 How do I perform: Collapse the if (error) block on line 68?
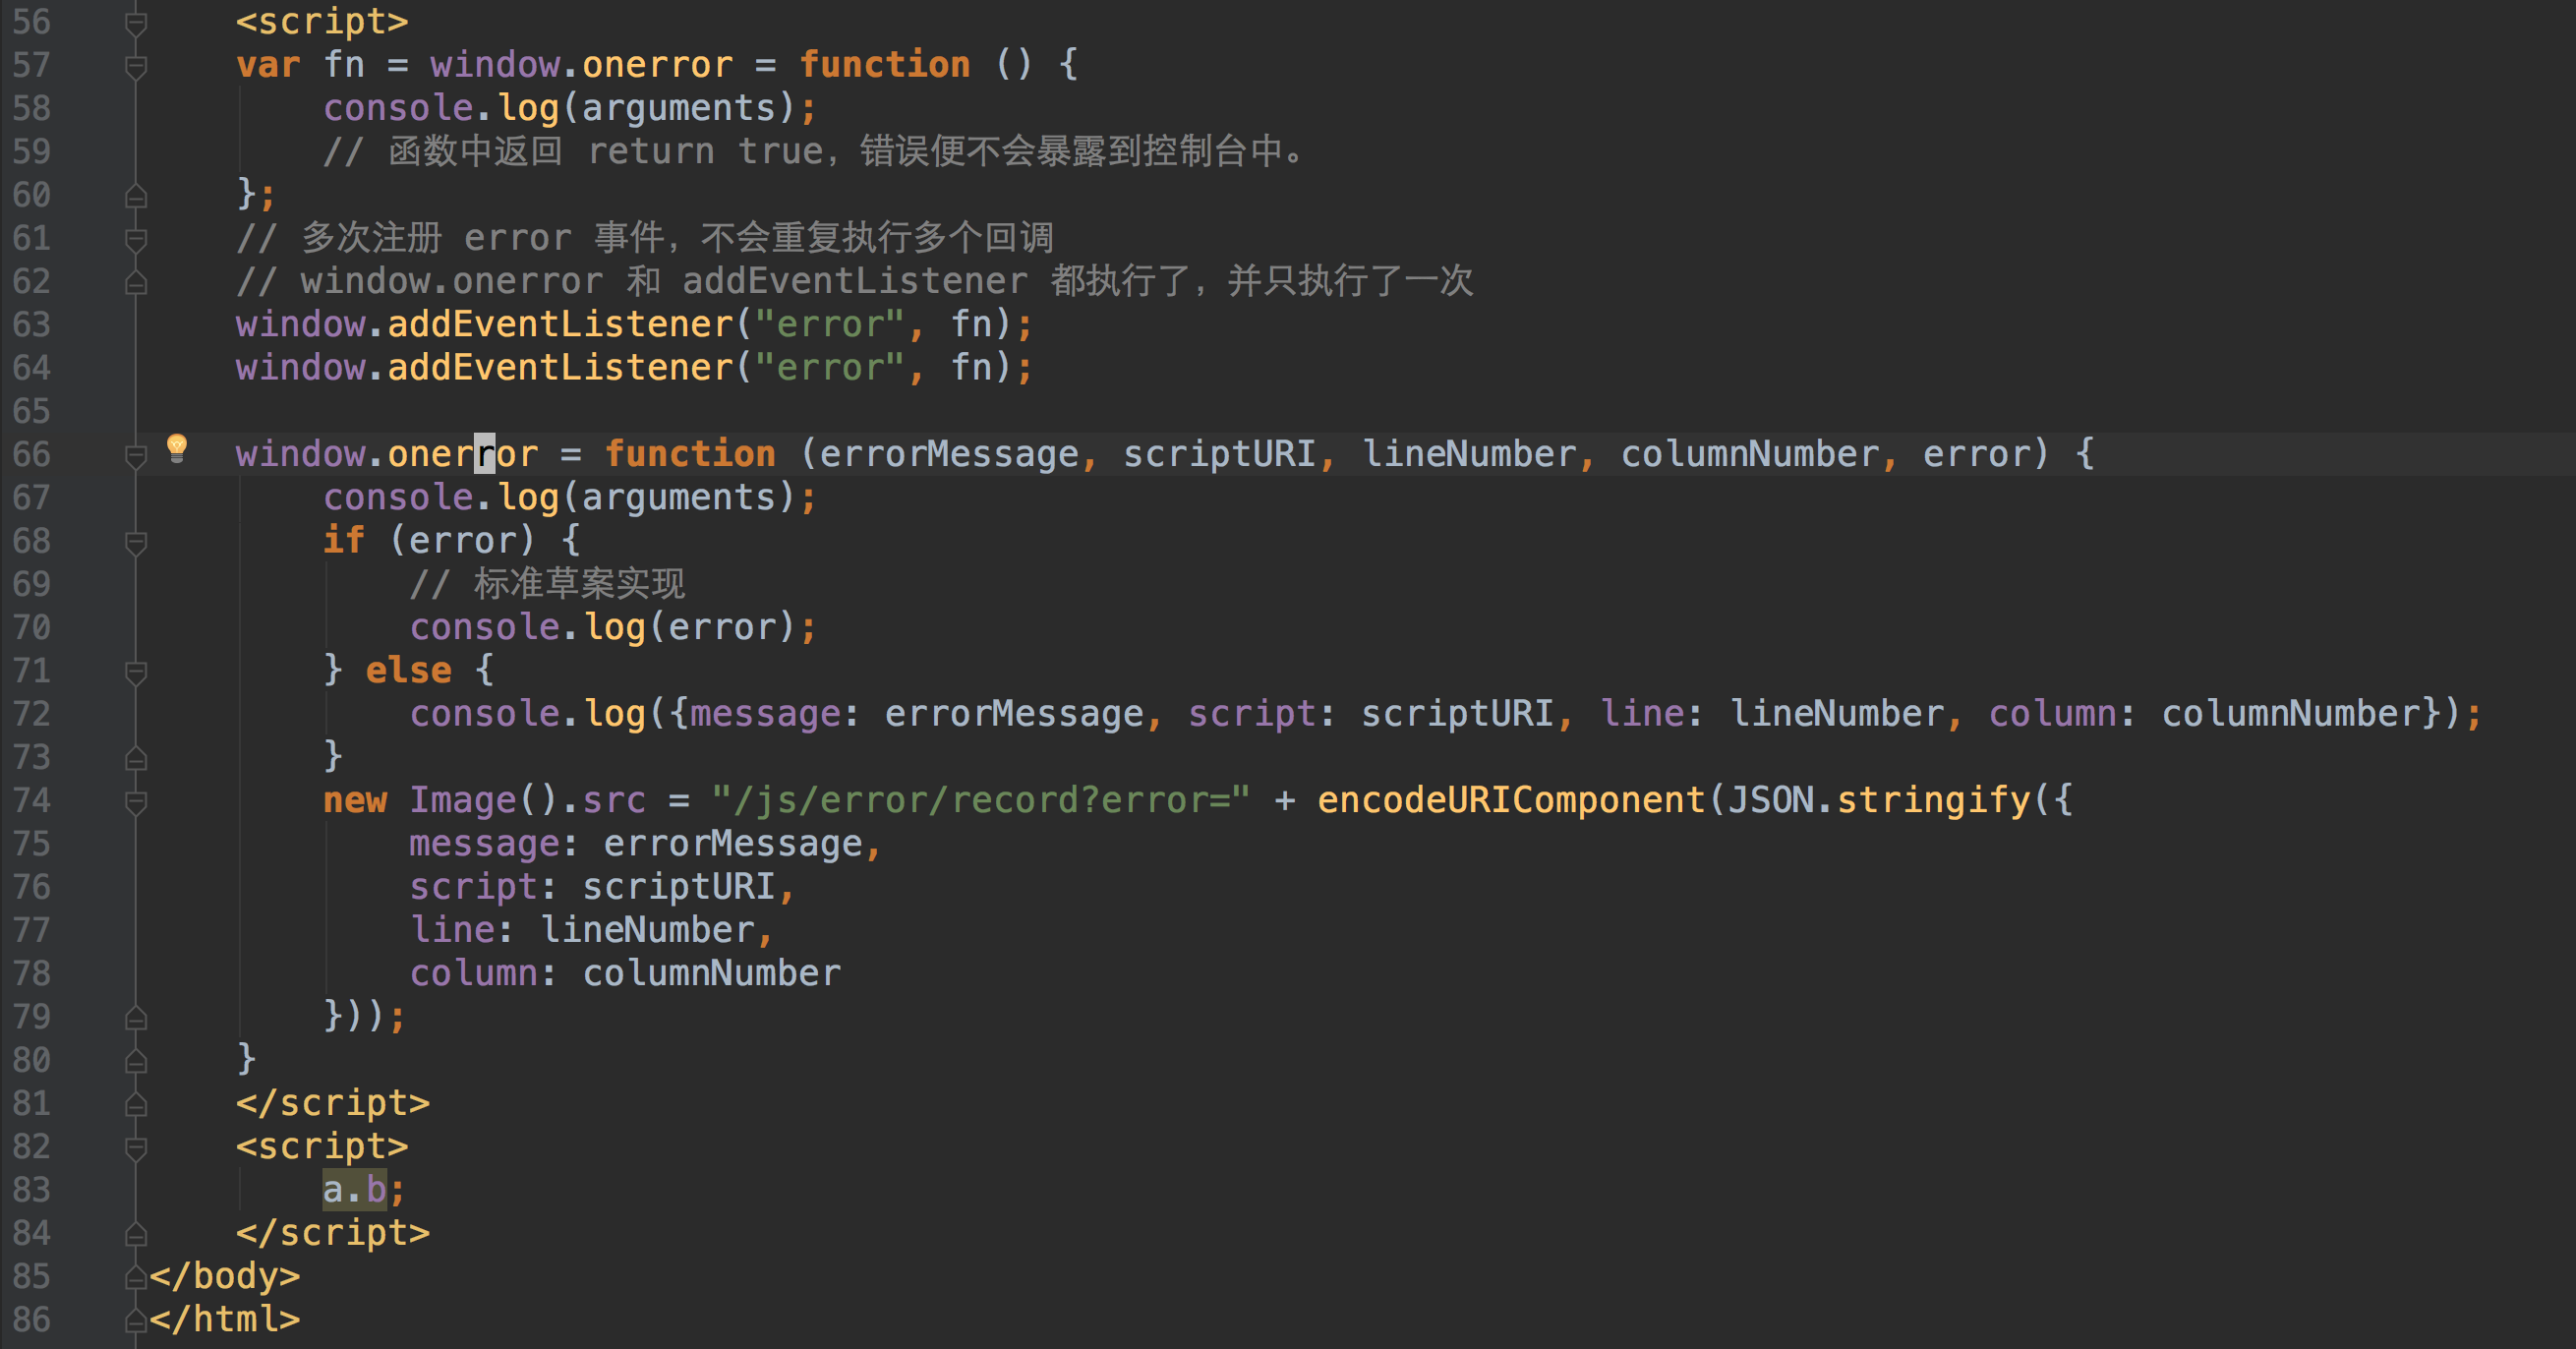click(x=137, y=542)
